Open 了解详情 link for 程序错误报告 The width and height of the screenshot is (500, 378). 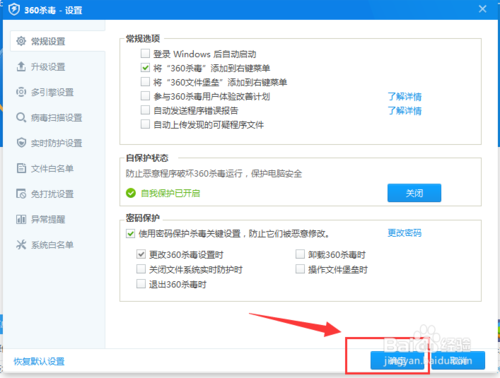404,110
